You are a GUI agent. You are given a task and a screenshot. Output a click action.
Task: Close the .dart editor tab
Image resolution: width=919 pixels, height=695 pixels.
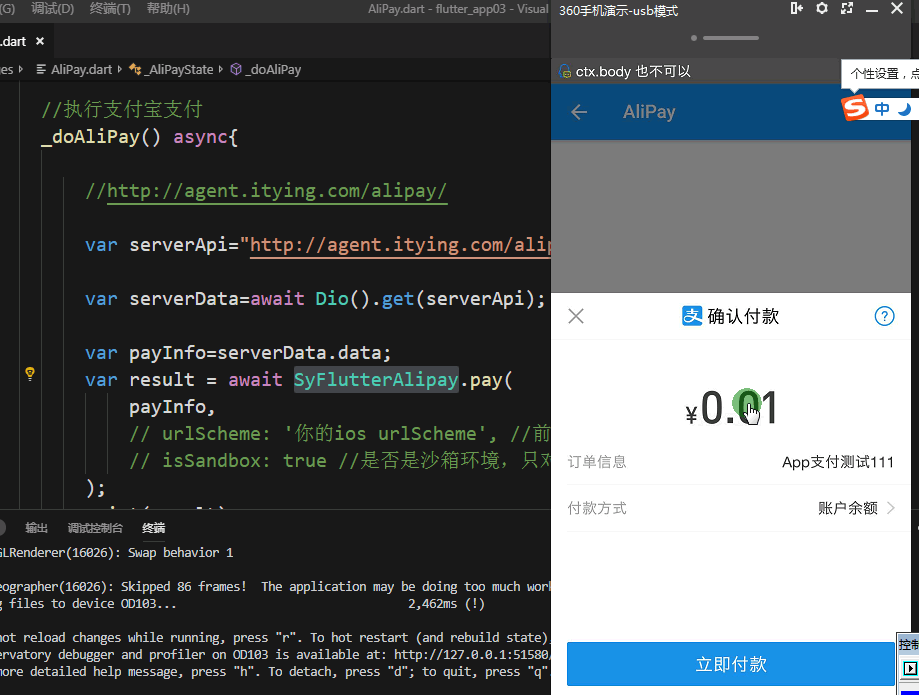[40, 41]
